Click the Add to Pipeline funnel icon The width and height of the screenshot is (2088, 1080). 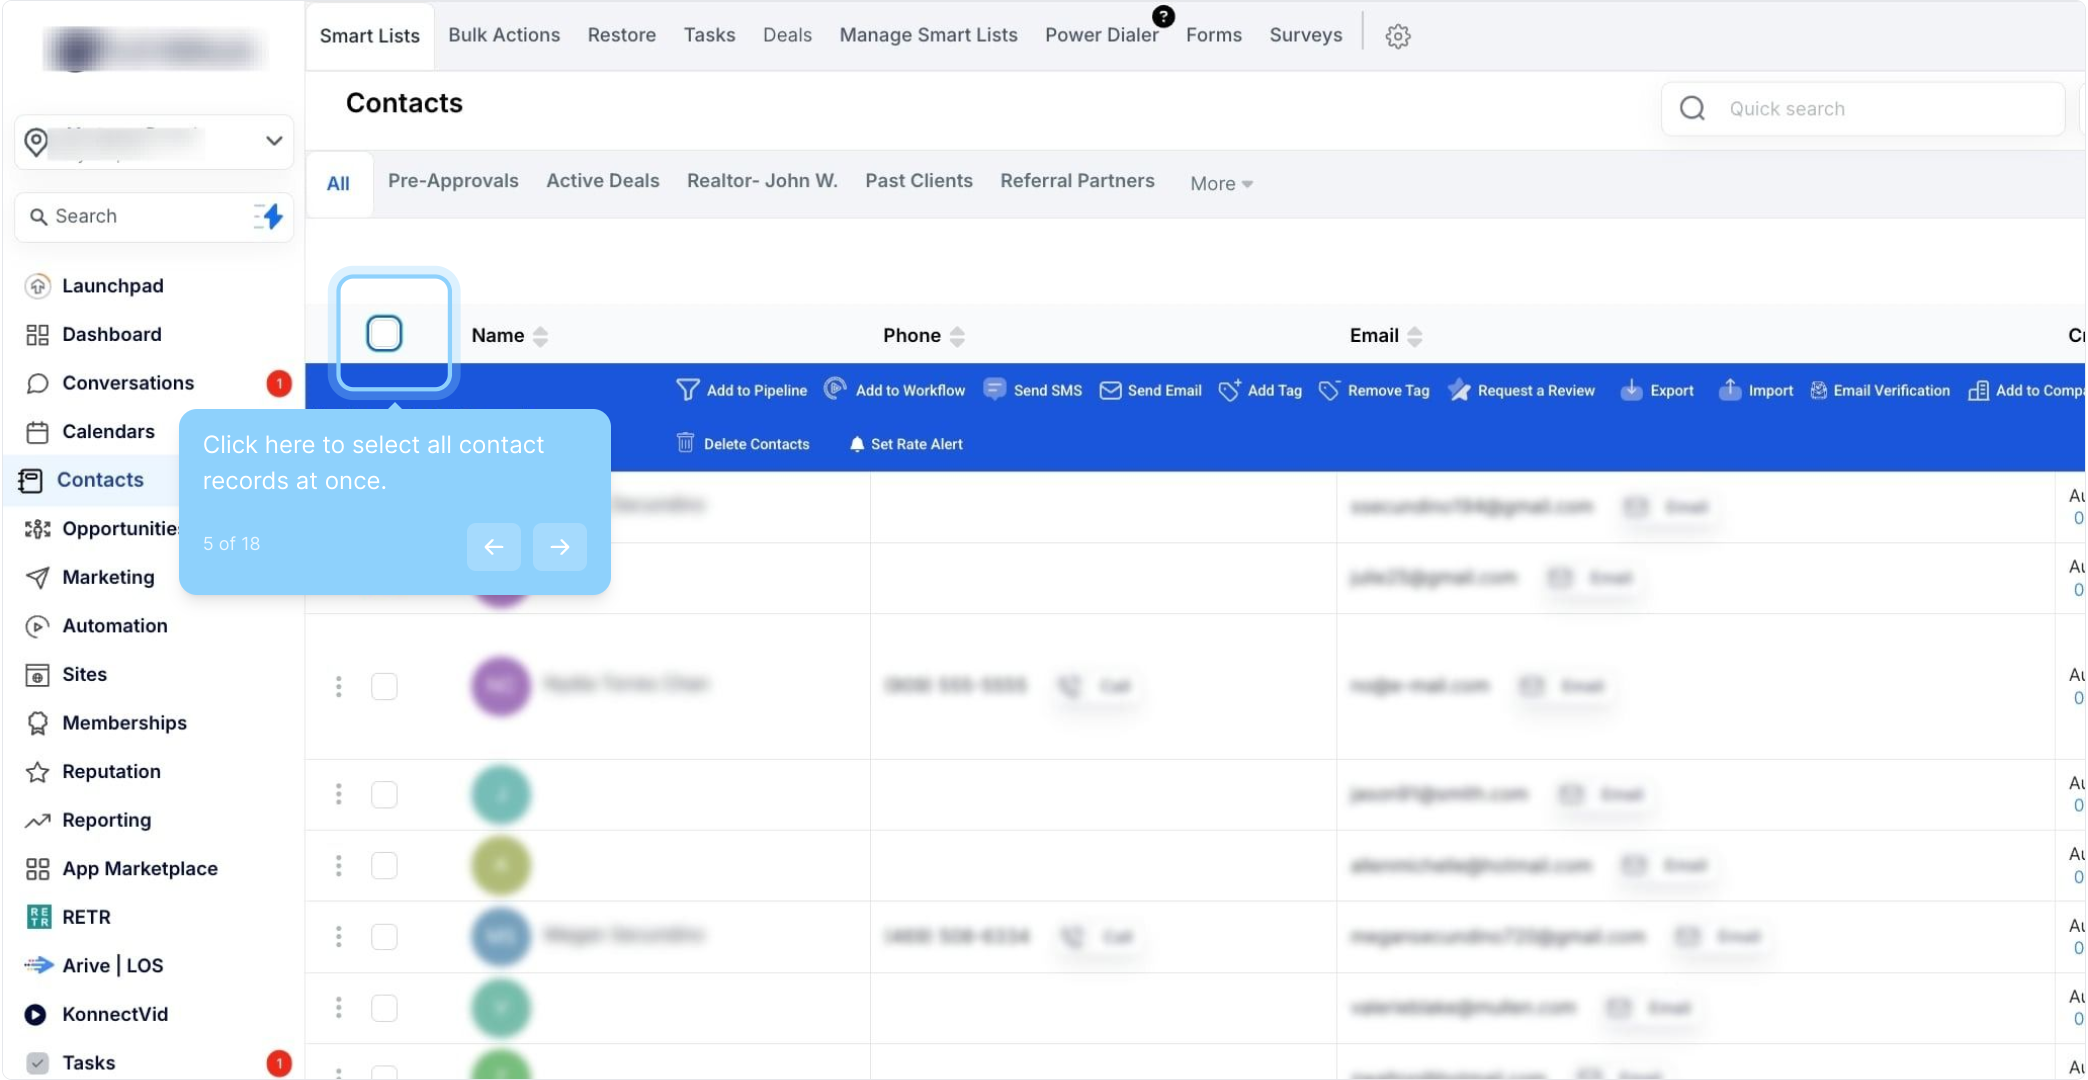pyautogui.click(x=687, y=390)
